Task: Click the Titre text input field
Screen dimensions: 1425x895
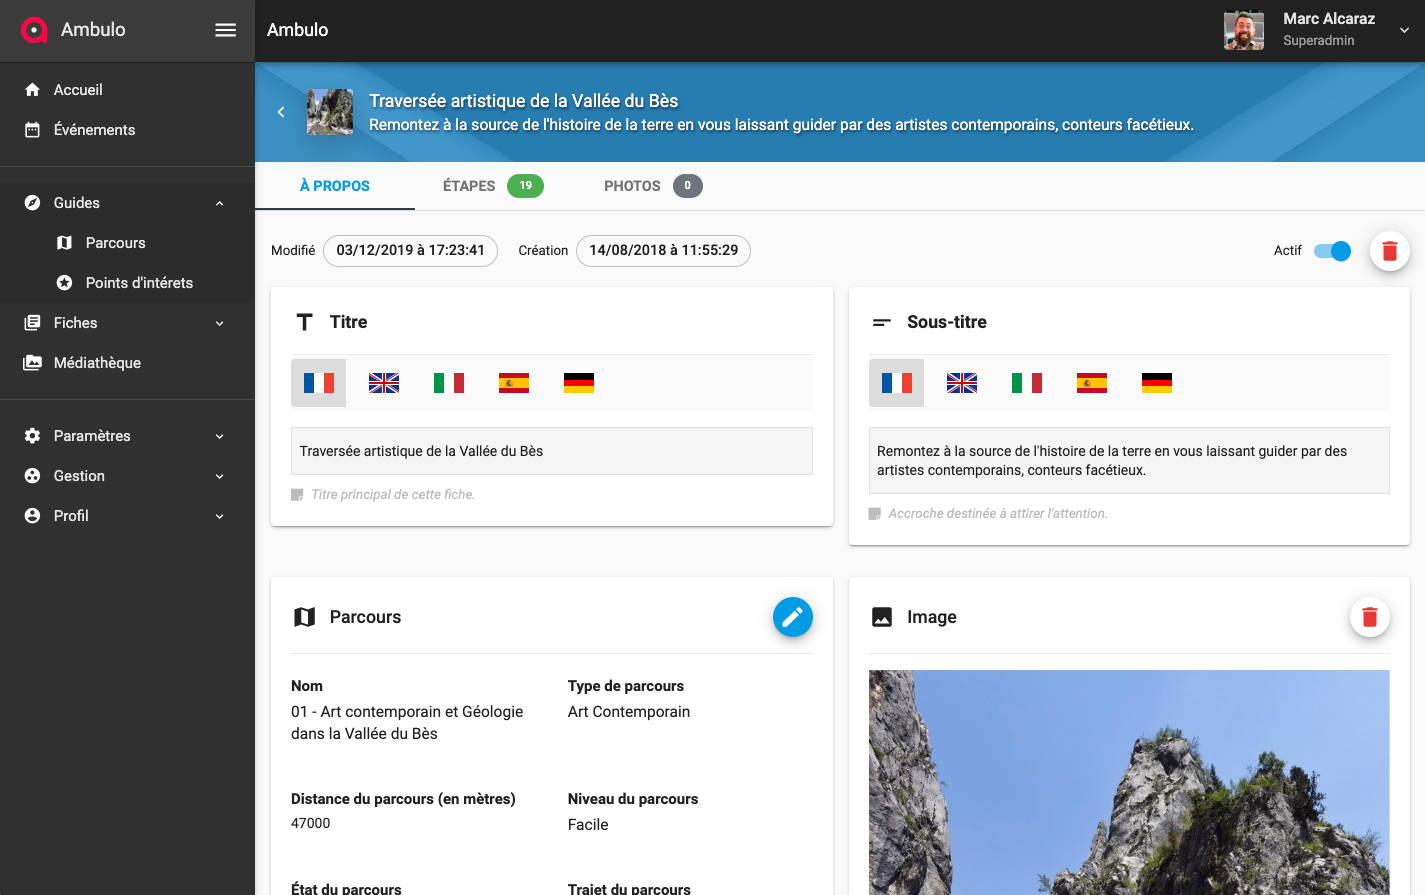Action: 551,451
